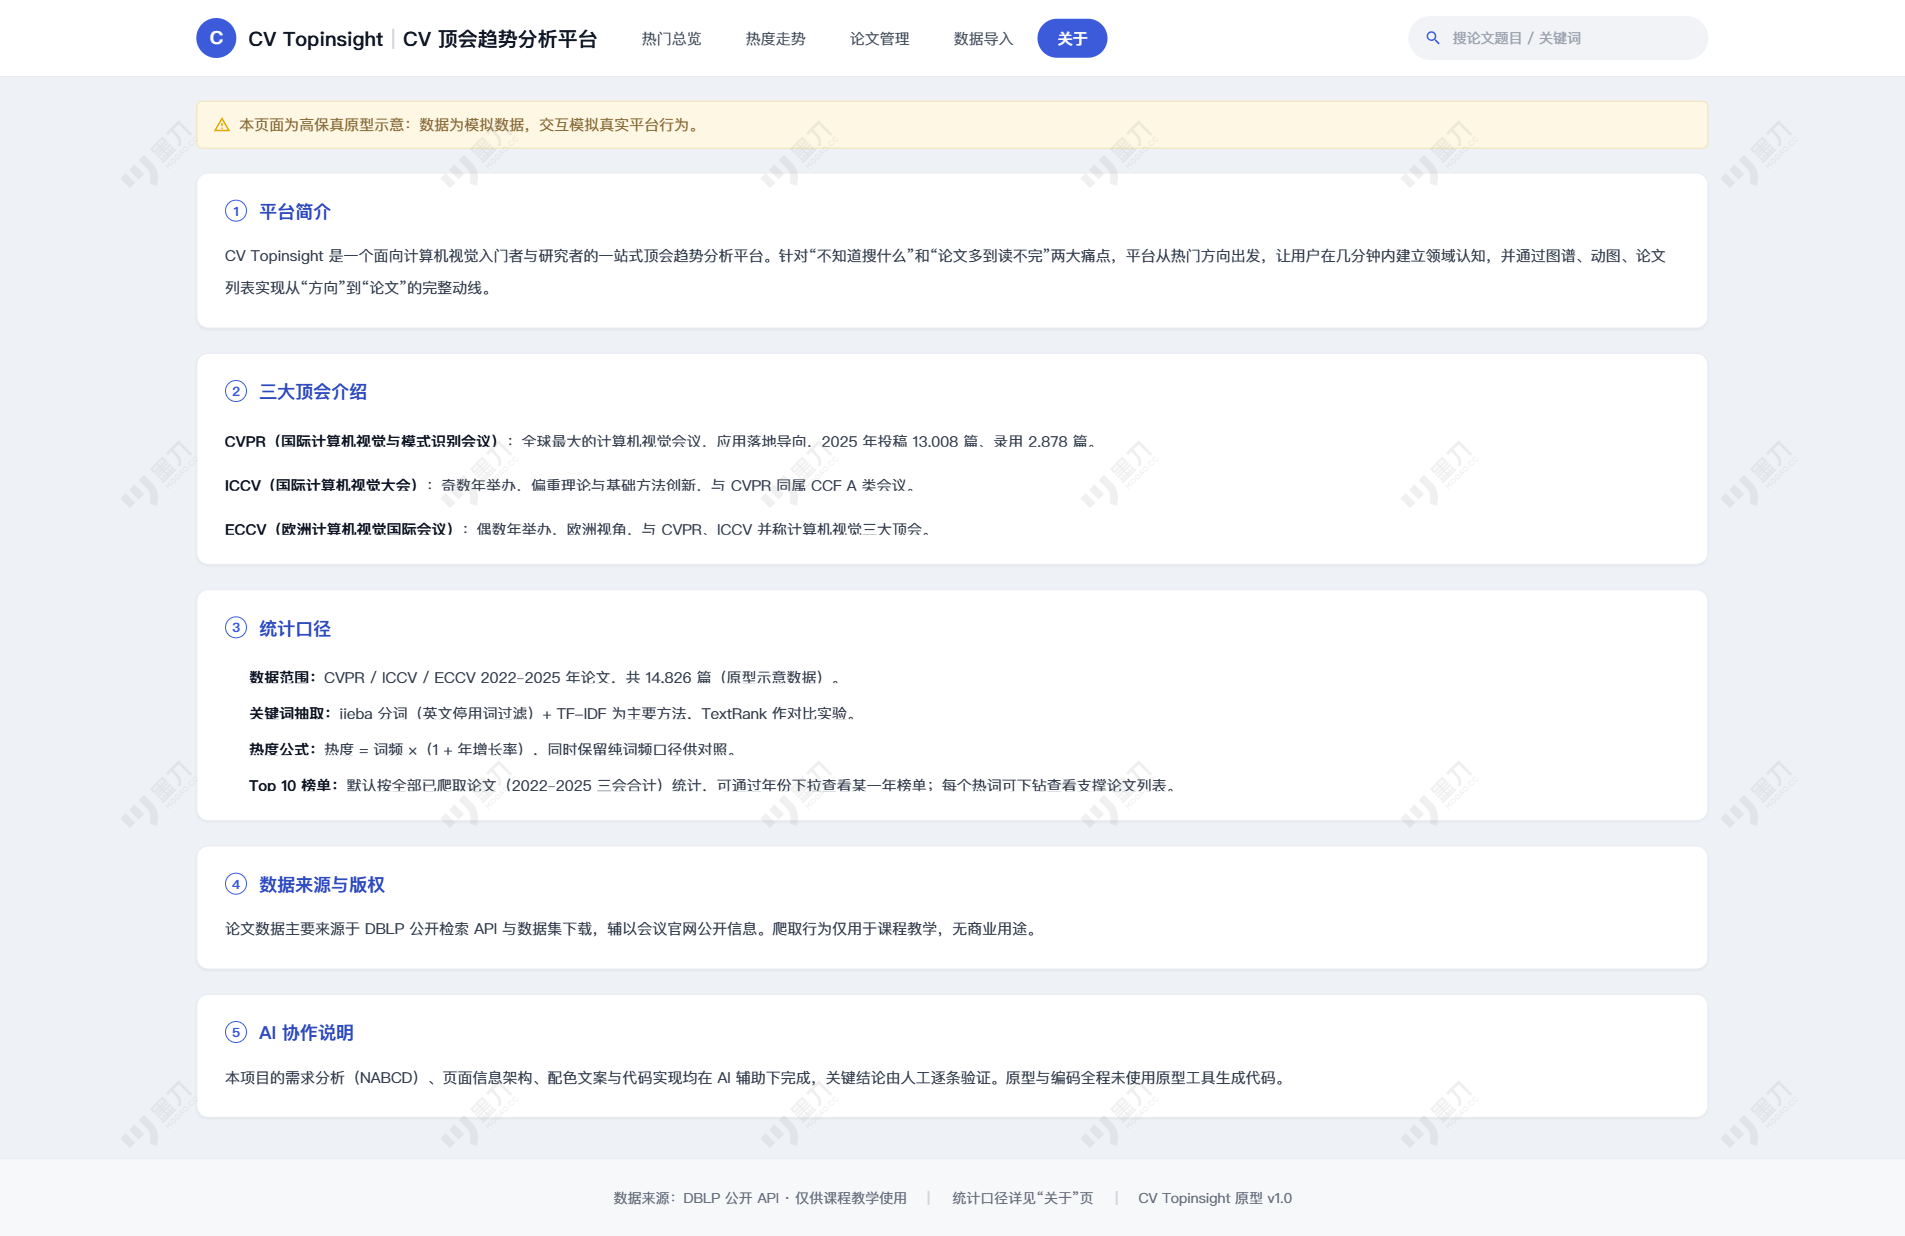This screenshot has width=1905, height=1236.
Task: Click the CV Topinsight brand title
Action: (x=315, y=39)
